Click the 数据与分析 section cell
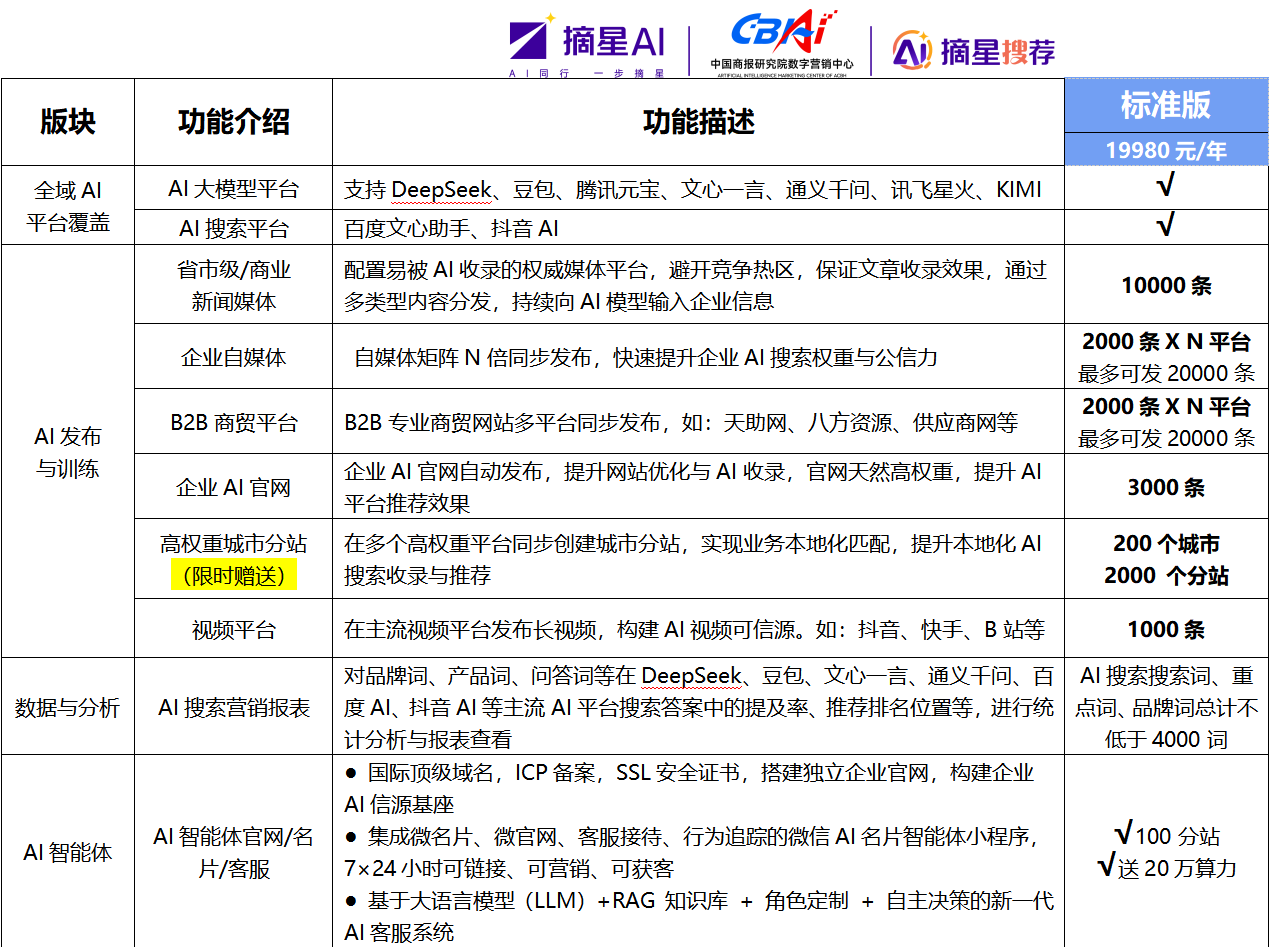Viewport: 1271px width, 947px height. coord(68,707)
